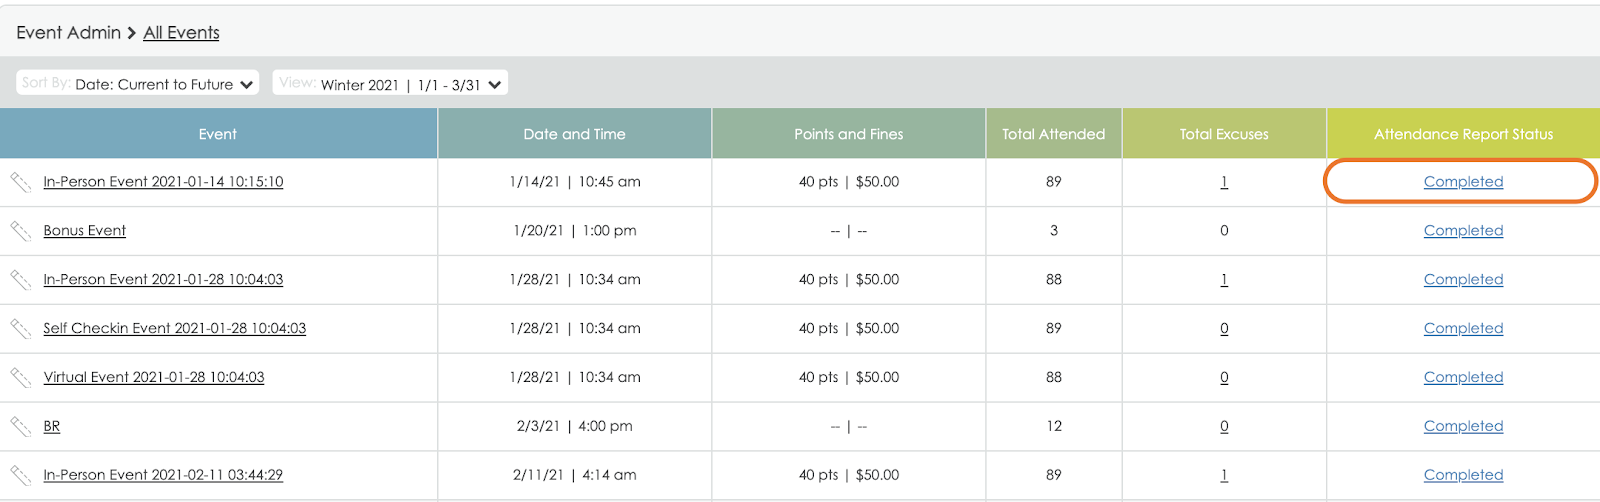Image resolution: width=1600 pixels, height=502 pixels.
Task: View excuses count for BR event
Action: tap(1224, 427)
